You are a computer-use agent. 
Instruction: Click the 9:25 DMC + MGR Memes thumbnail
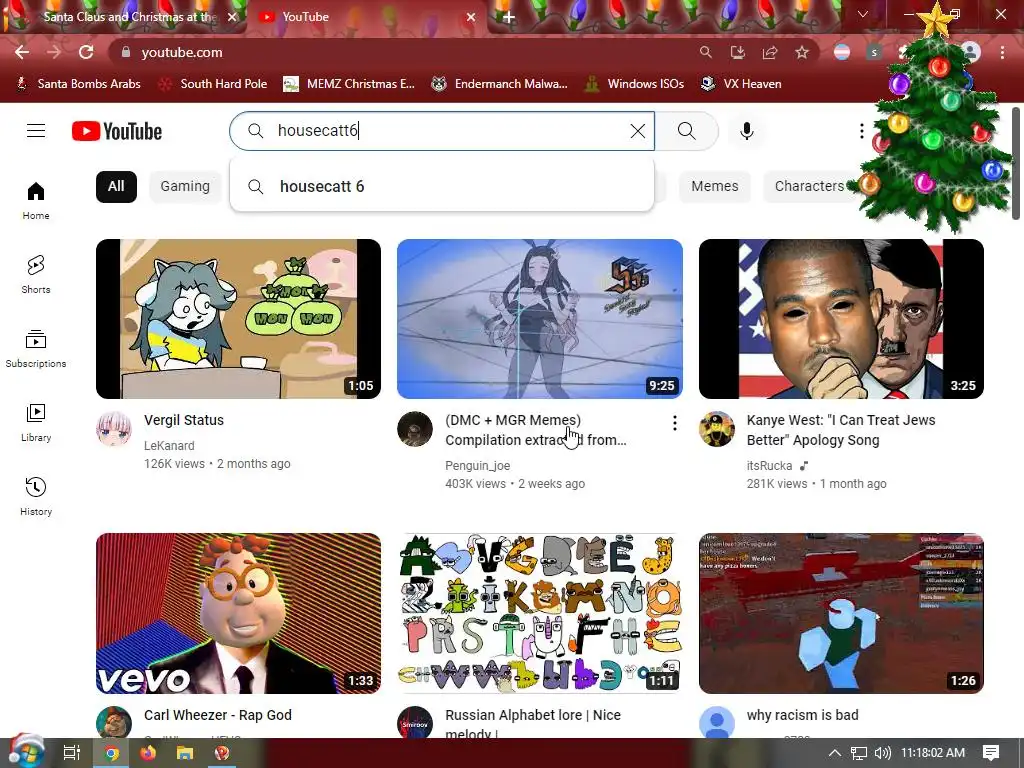[x=540, y=319]
